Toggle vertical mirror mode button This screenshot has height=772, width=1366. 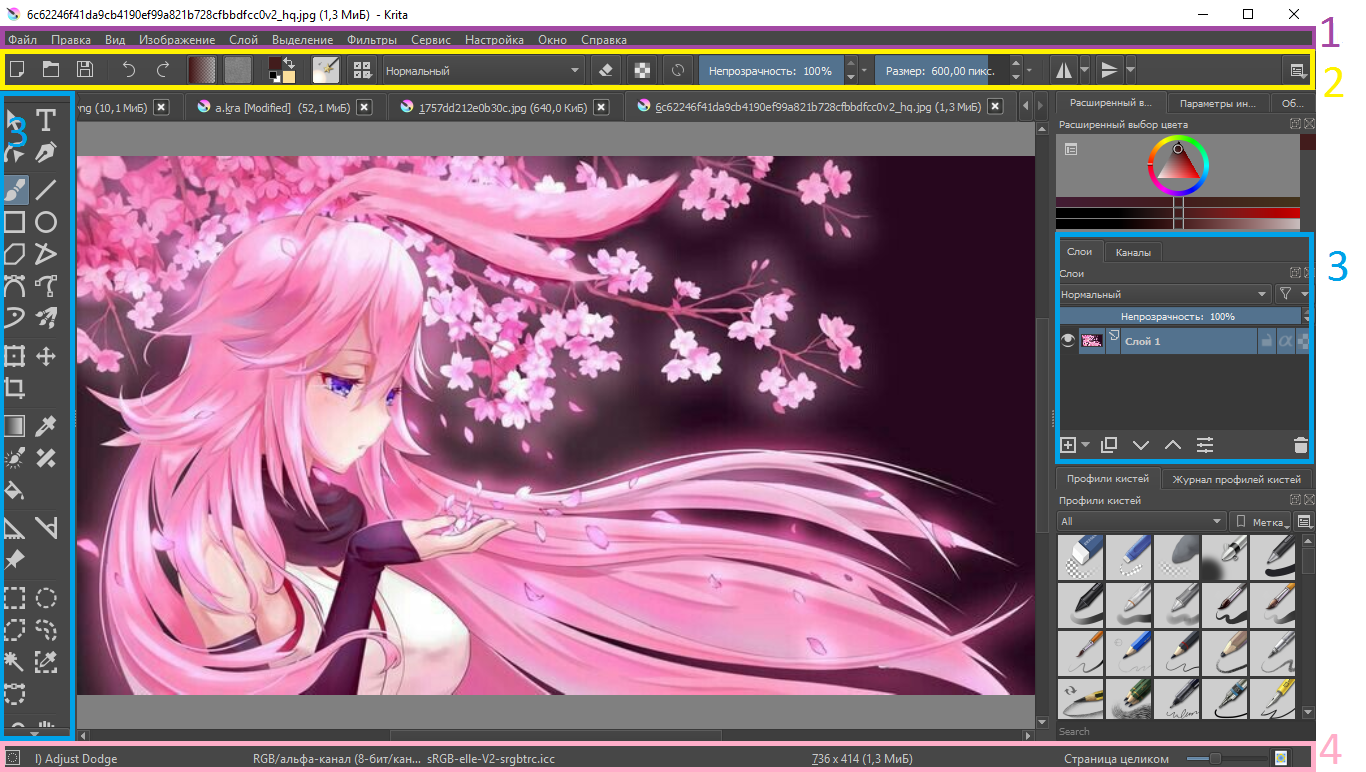pos(1109,70)
